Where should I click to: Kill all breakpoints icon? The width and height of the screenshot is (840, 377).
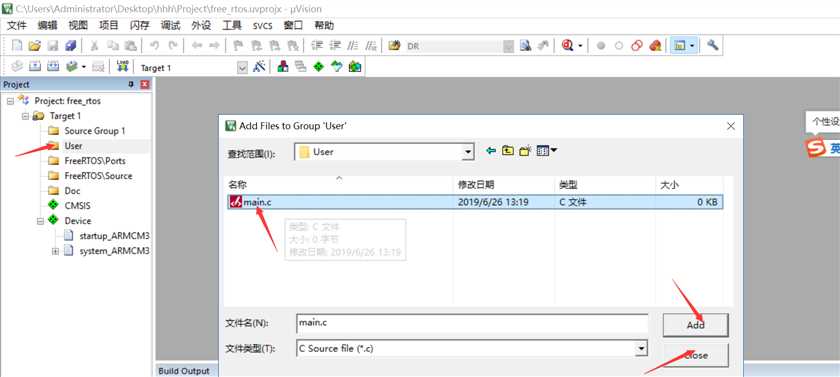click(655, 46)
